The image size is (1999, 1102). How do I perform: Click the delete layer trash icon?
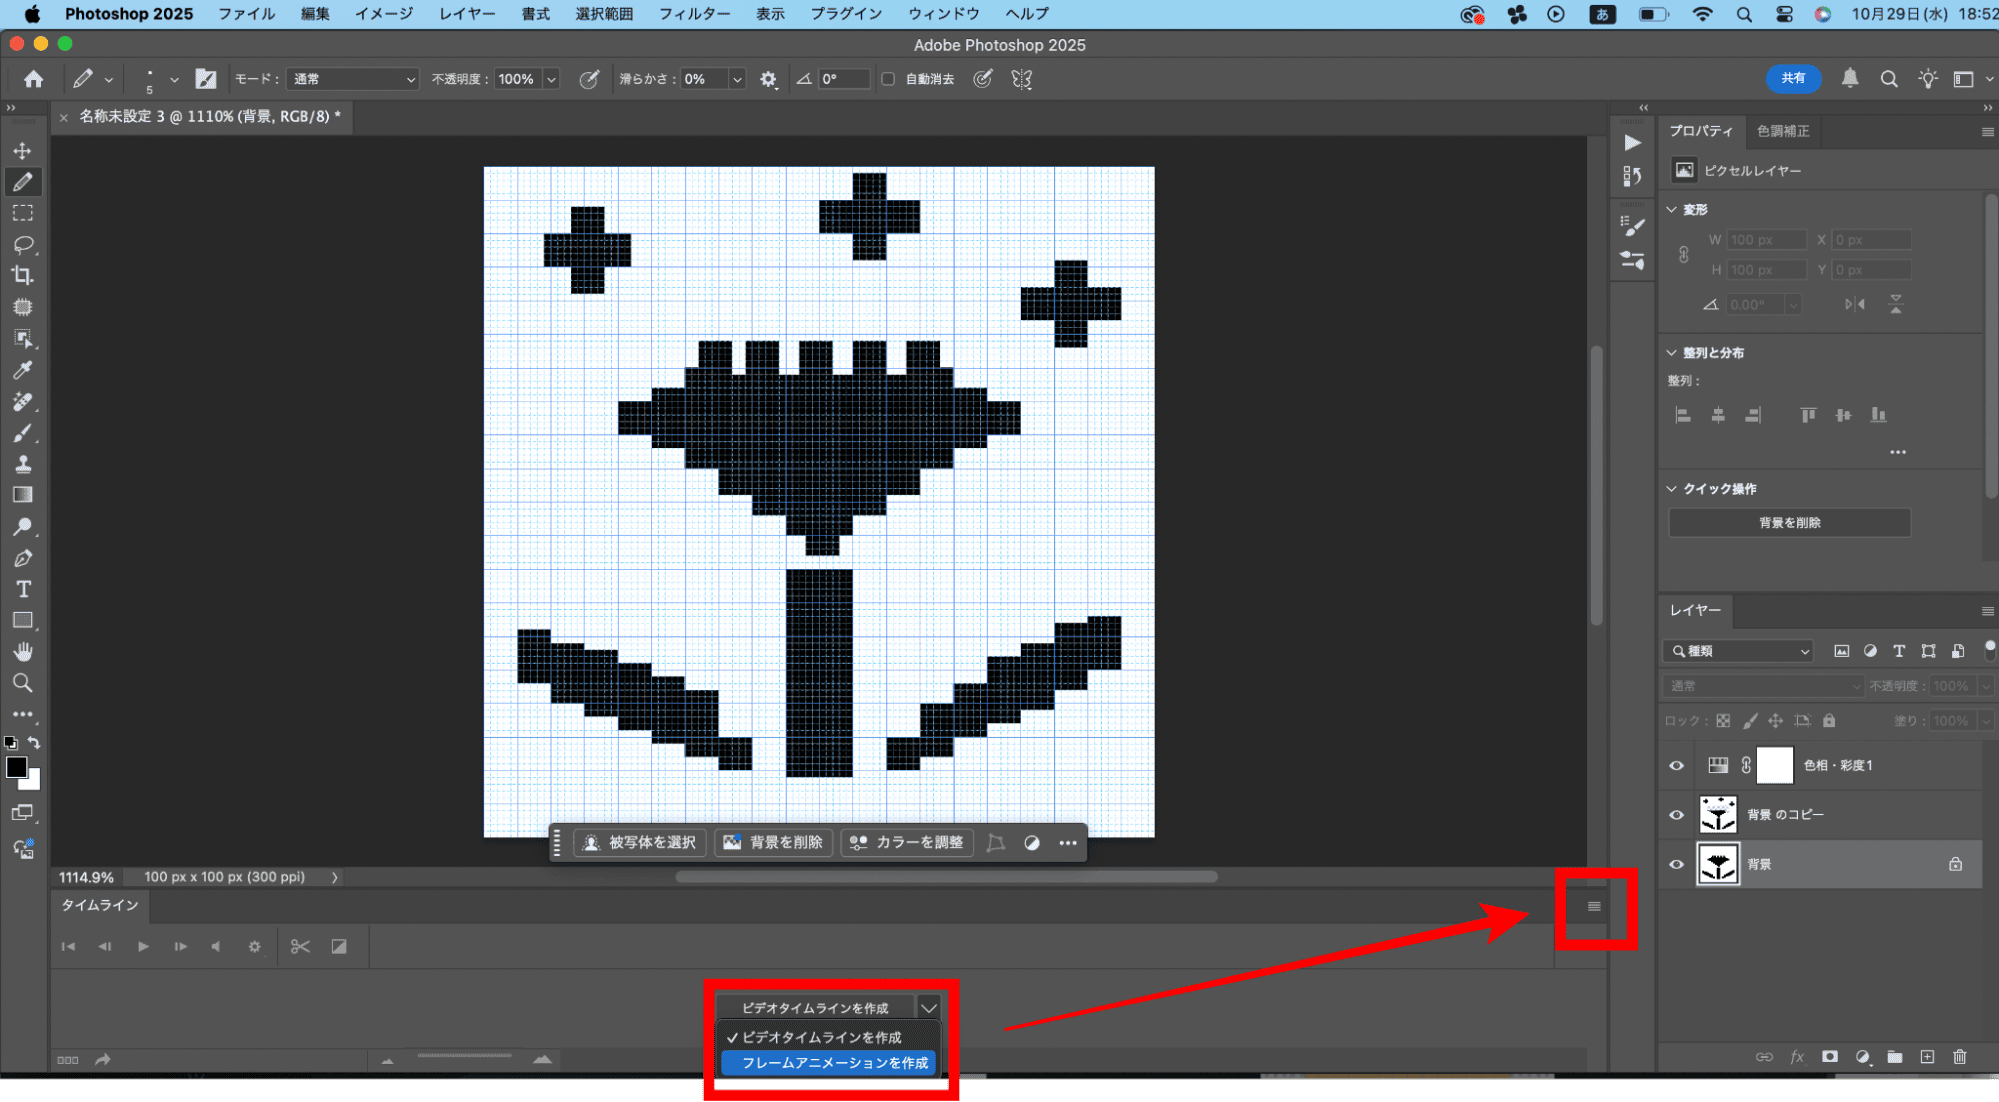[x=1959, y=1057]
